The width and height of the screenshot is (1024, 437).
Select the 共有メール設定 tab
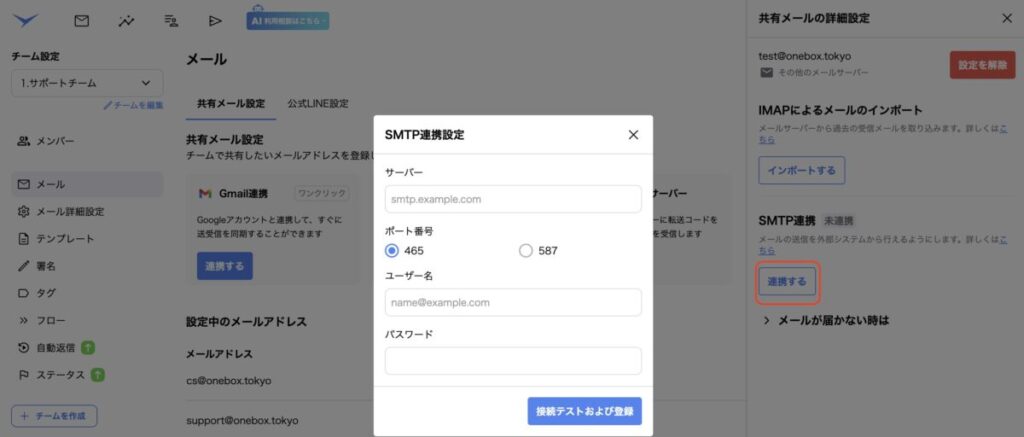click(230, 103)
